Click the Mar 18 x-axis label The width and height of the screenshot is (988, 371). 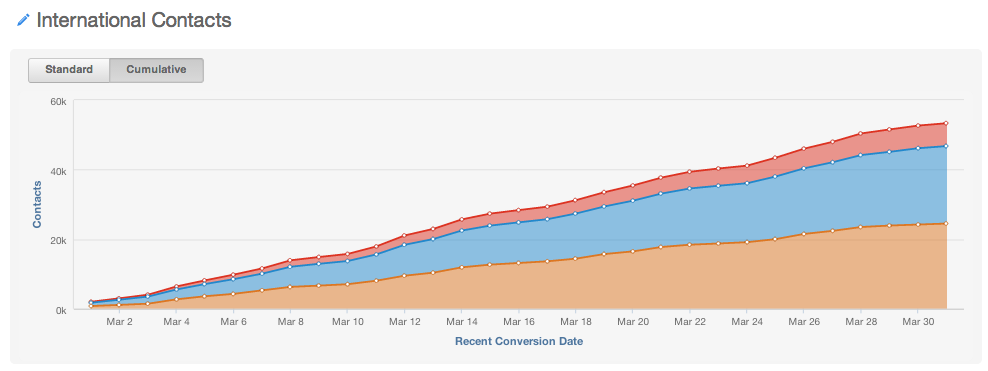pyautogui.click(x=575, y=322)
